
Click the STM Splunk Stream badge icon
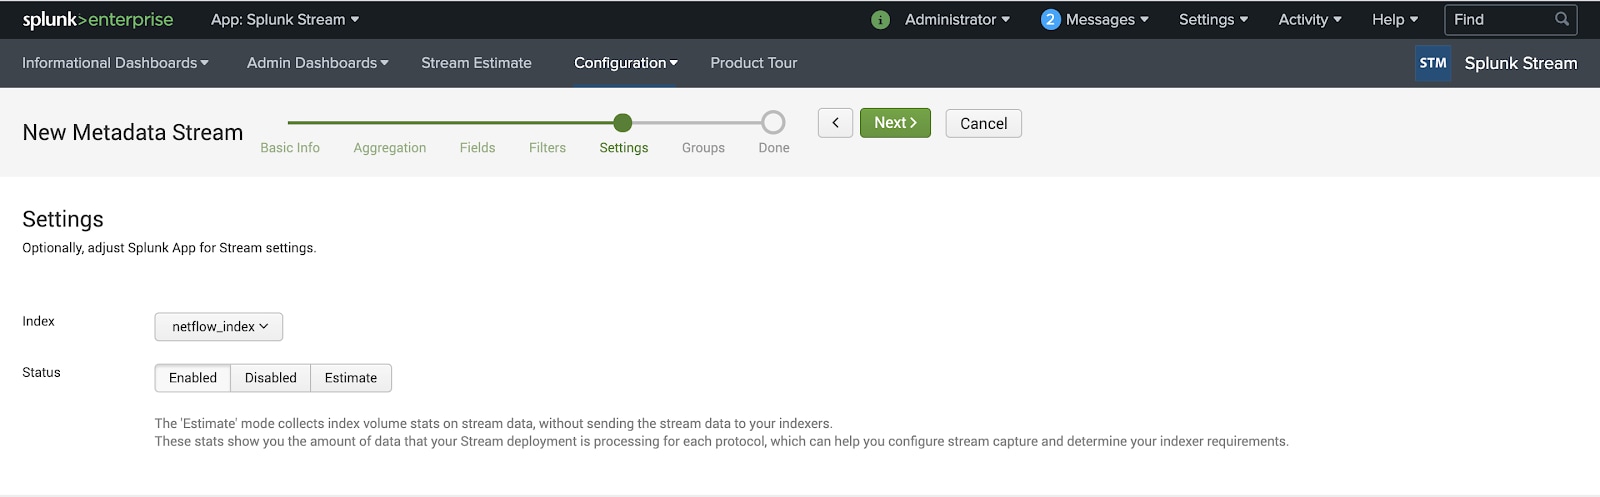1433,63
